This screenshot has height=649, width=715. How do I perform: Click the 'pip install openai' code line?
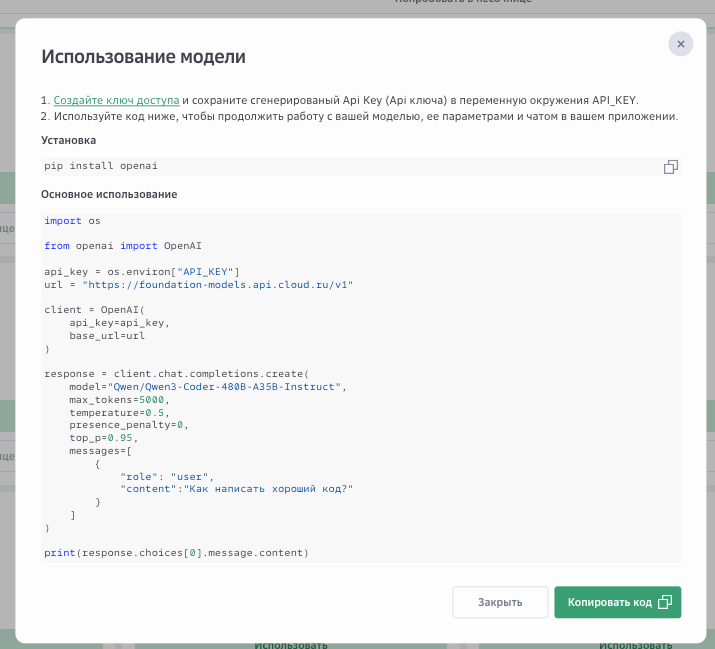(x=101, y=166)
